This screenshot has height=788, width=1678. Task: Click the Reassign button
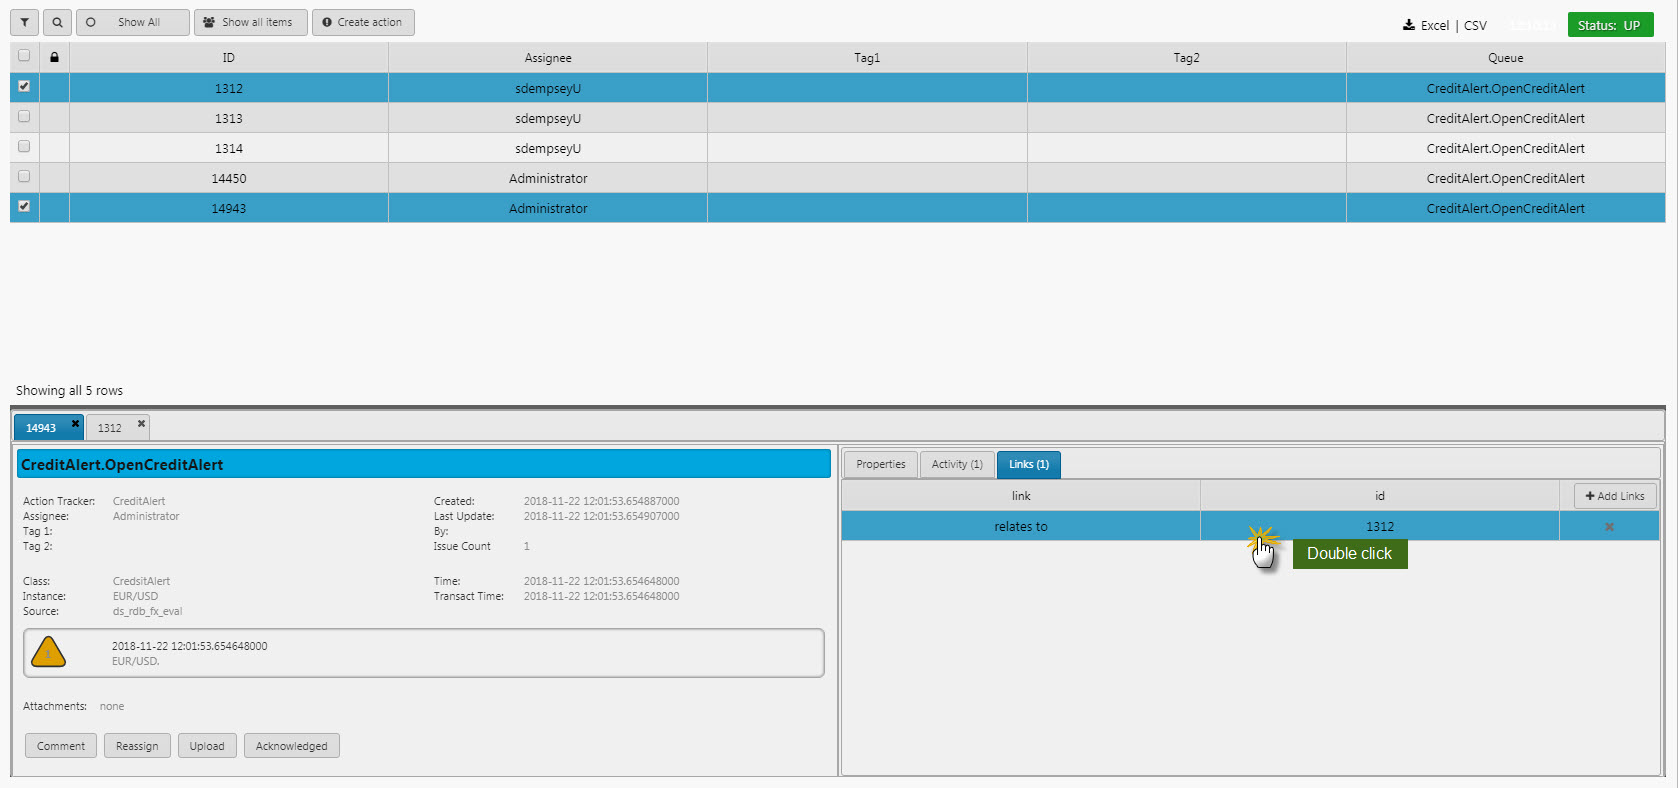[137, 746]
